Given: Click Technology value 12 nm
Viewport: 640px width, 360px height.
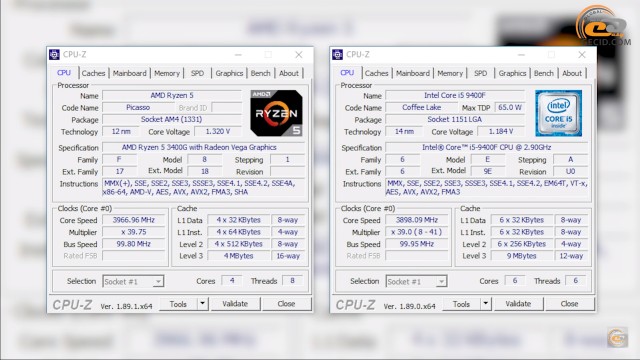Looking at the screenshot, I should (121, 131).
